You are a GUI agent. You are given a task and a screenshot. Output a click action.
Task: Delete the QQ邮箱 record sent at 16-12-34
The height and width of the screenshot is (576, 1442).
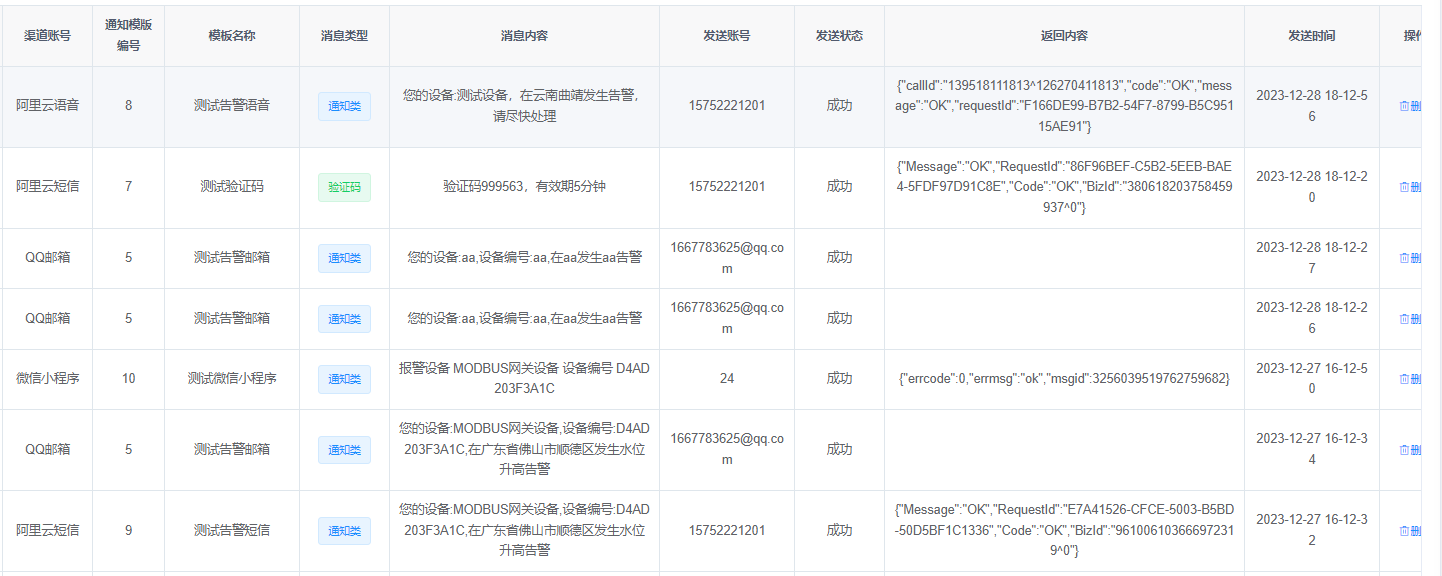1410,450
